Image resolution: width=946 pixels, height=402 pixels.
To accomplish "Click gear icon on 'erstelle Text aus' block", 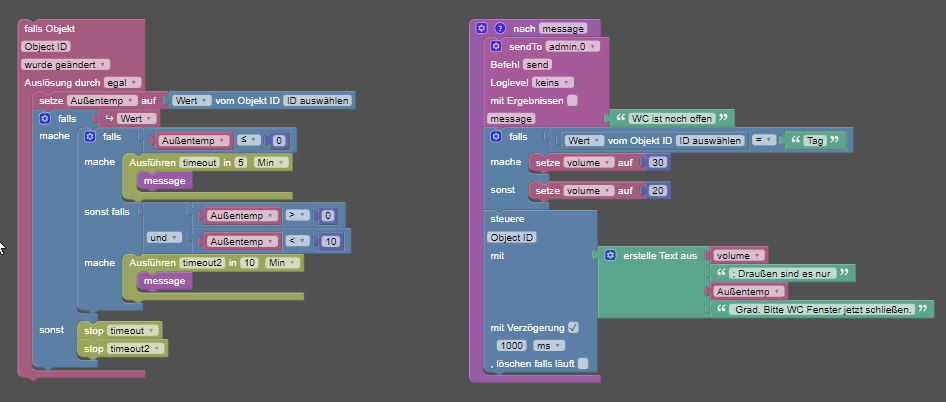I will point(610,255).
